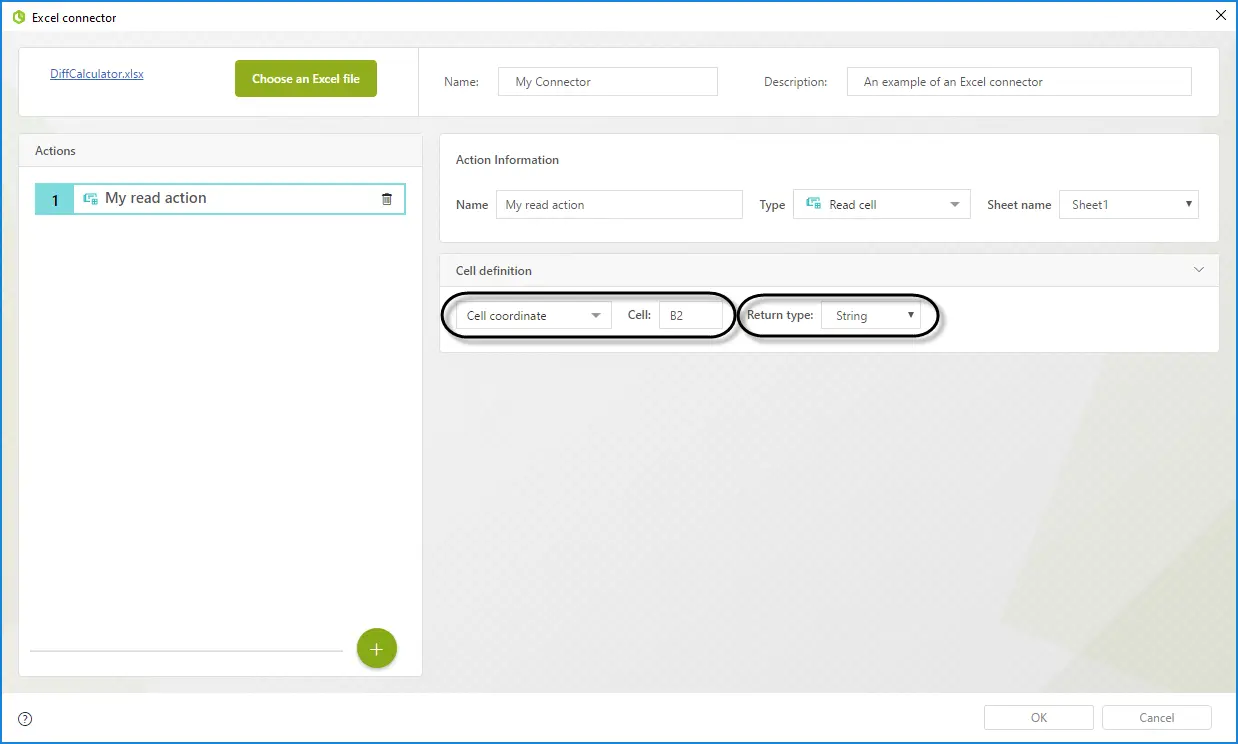Click the Return type label
This screenshot has height=744, width=1238.
[x=780, y=315]
